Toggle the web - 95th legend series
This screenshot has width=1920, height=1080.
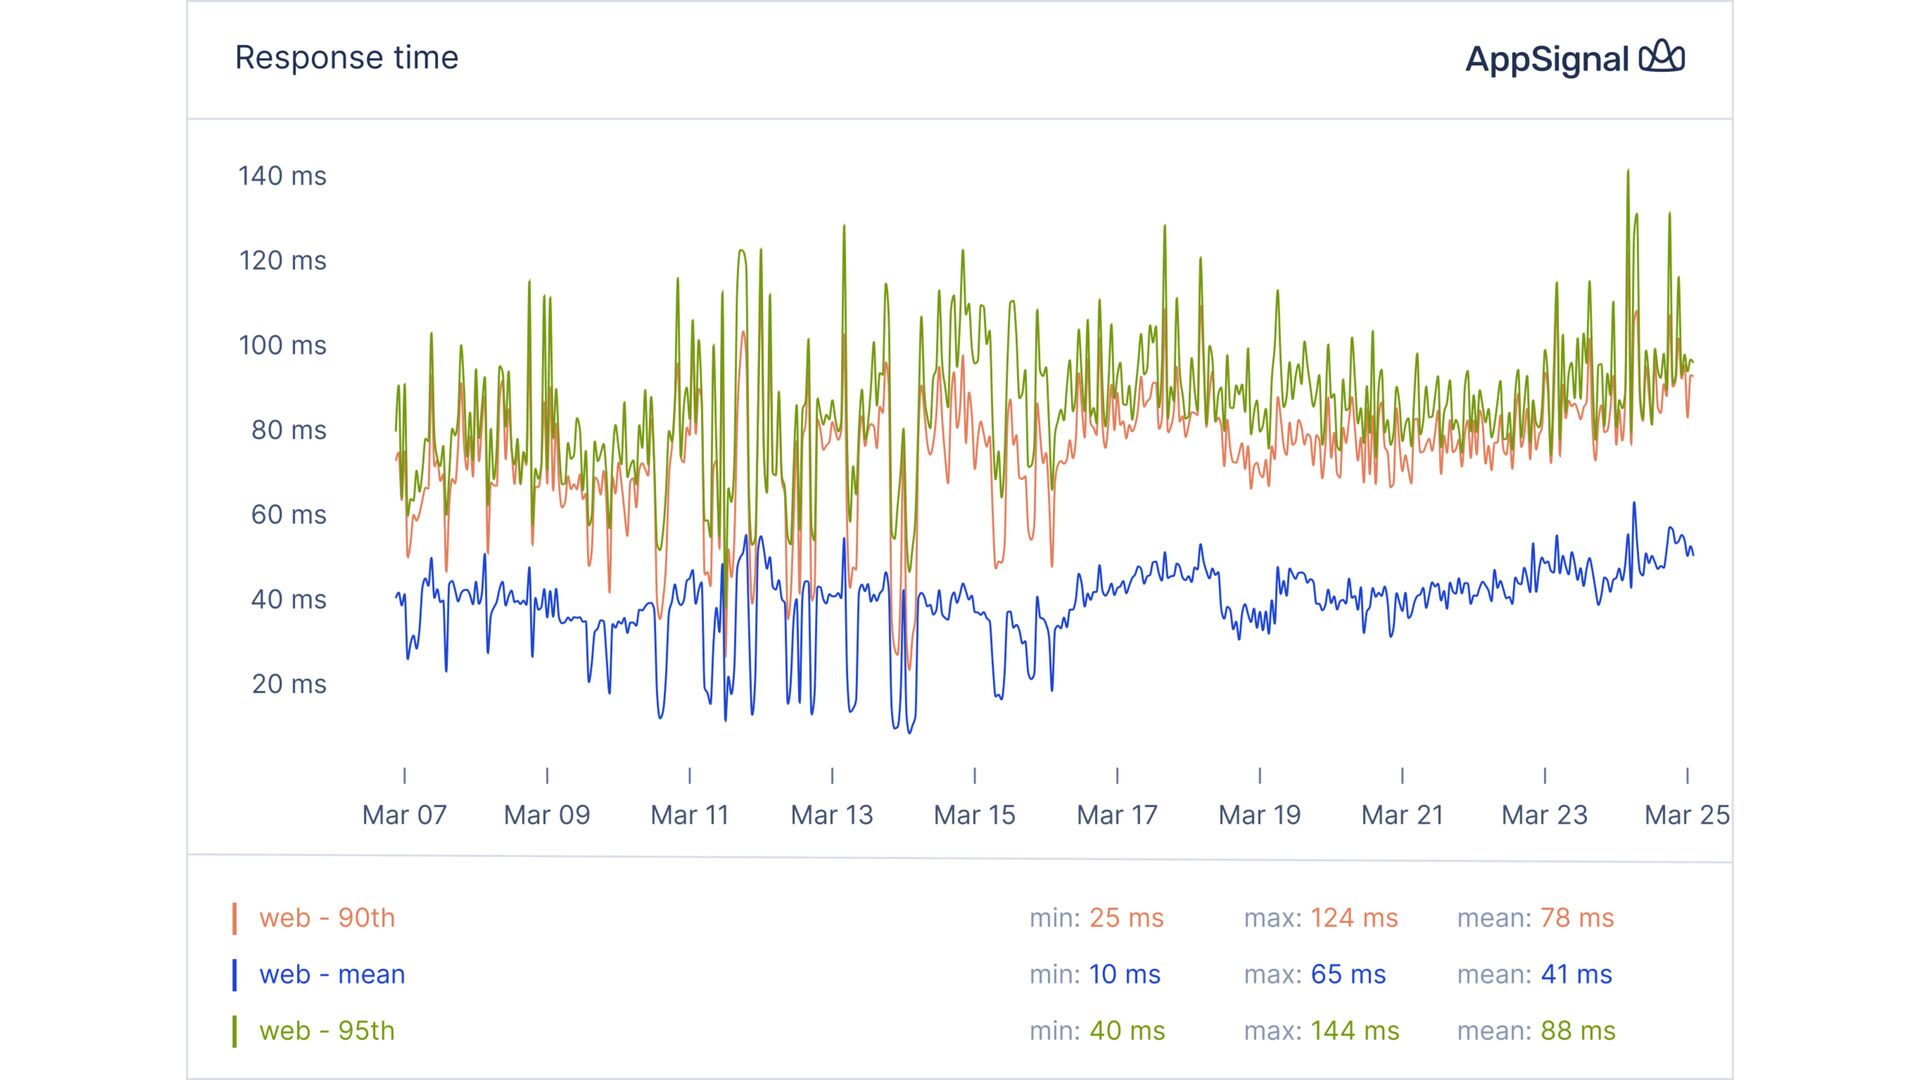[327, 1031]
